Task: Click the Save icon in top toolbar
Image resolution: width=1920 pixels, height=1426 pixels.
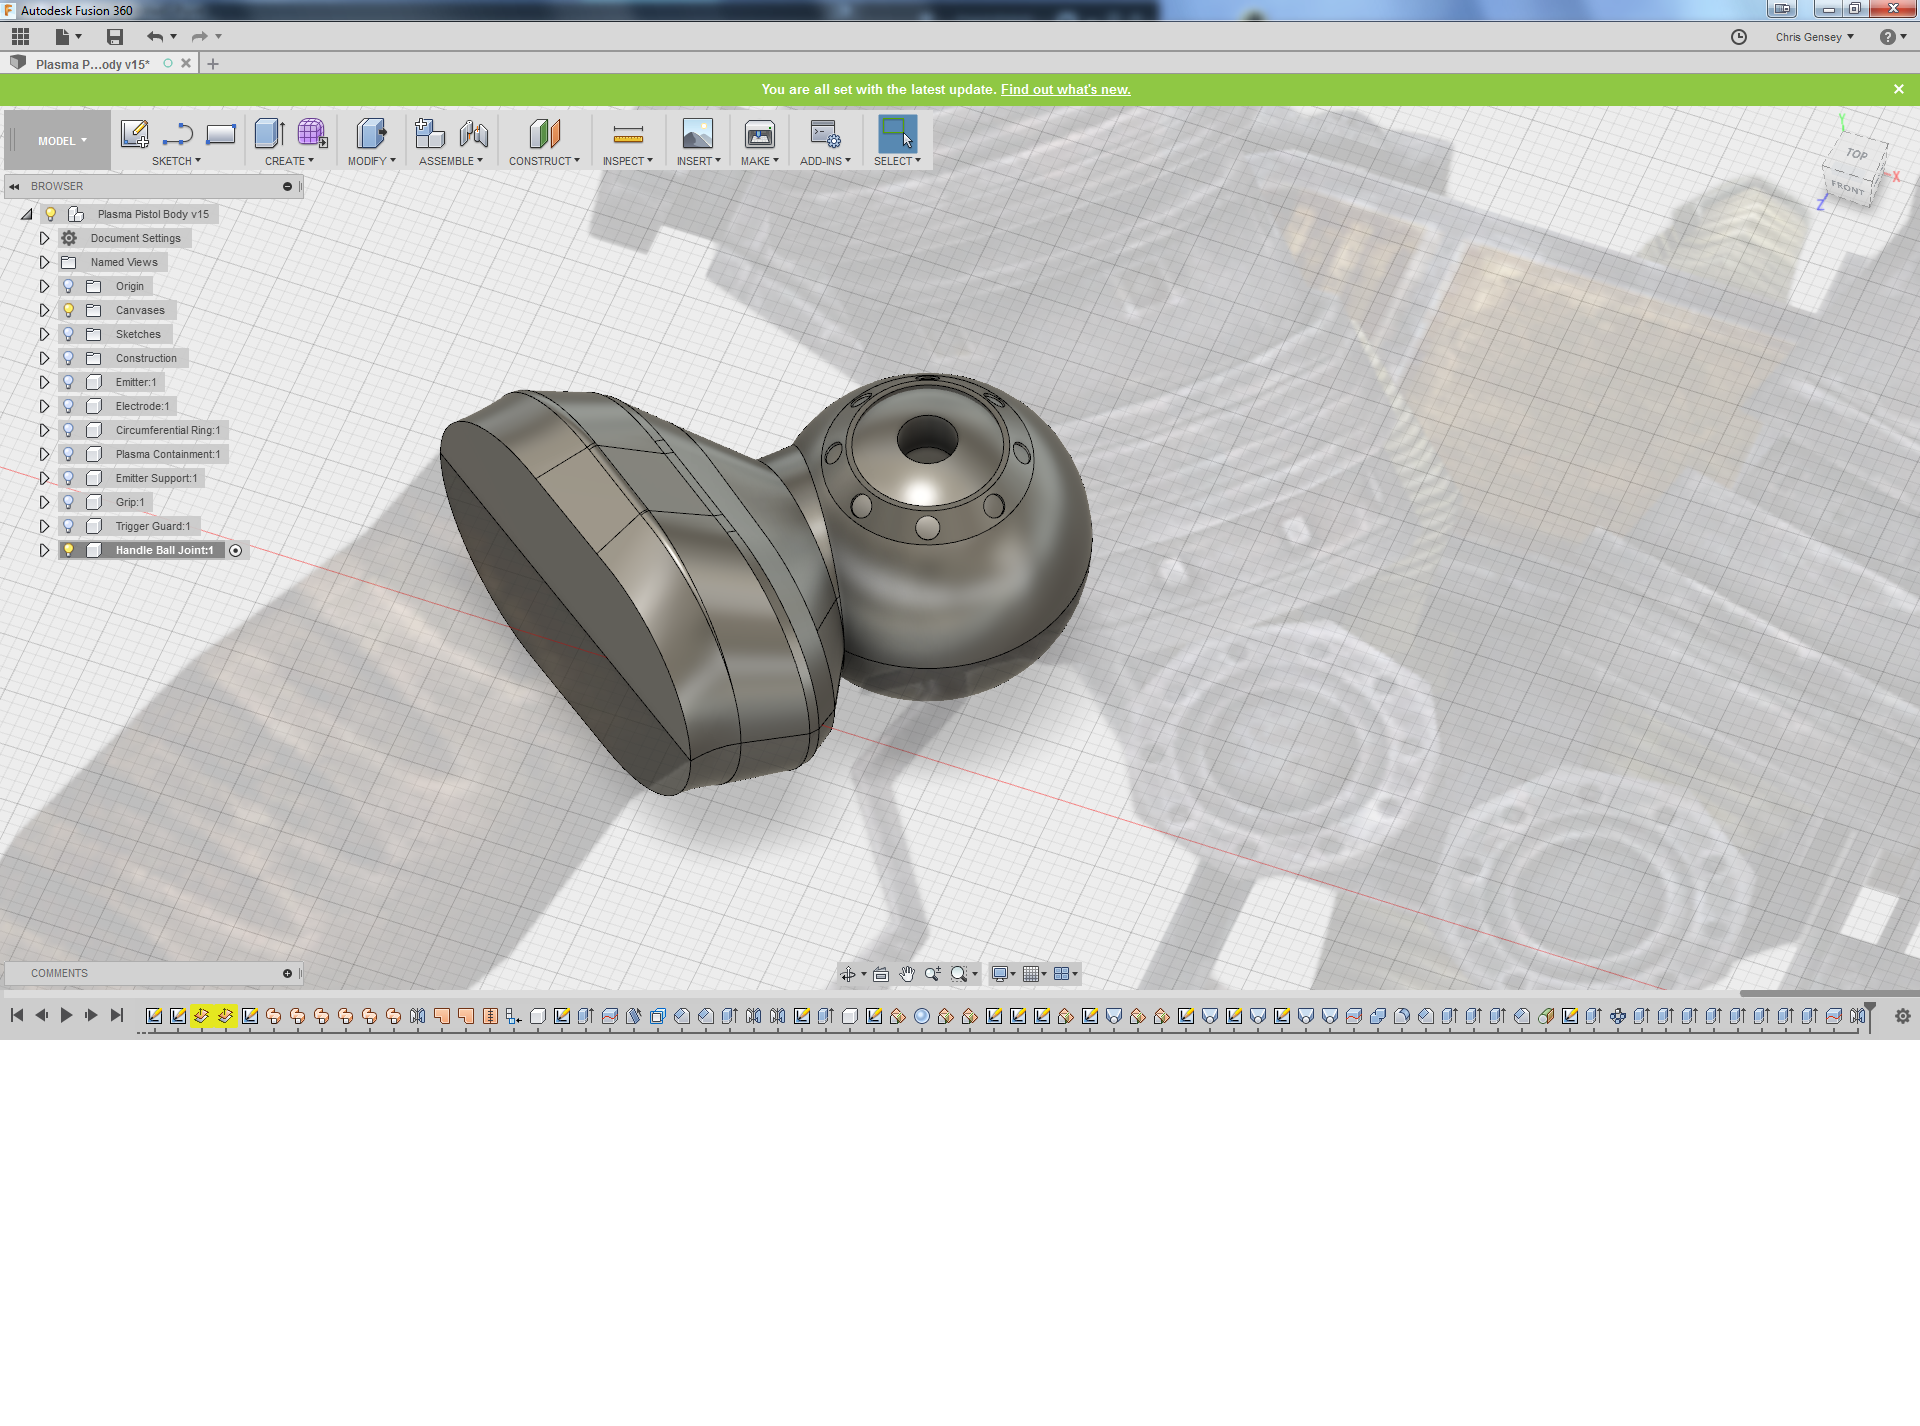Action: [x=115, y=37]
